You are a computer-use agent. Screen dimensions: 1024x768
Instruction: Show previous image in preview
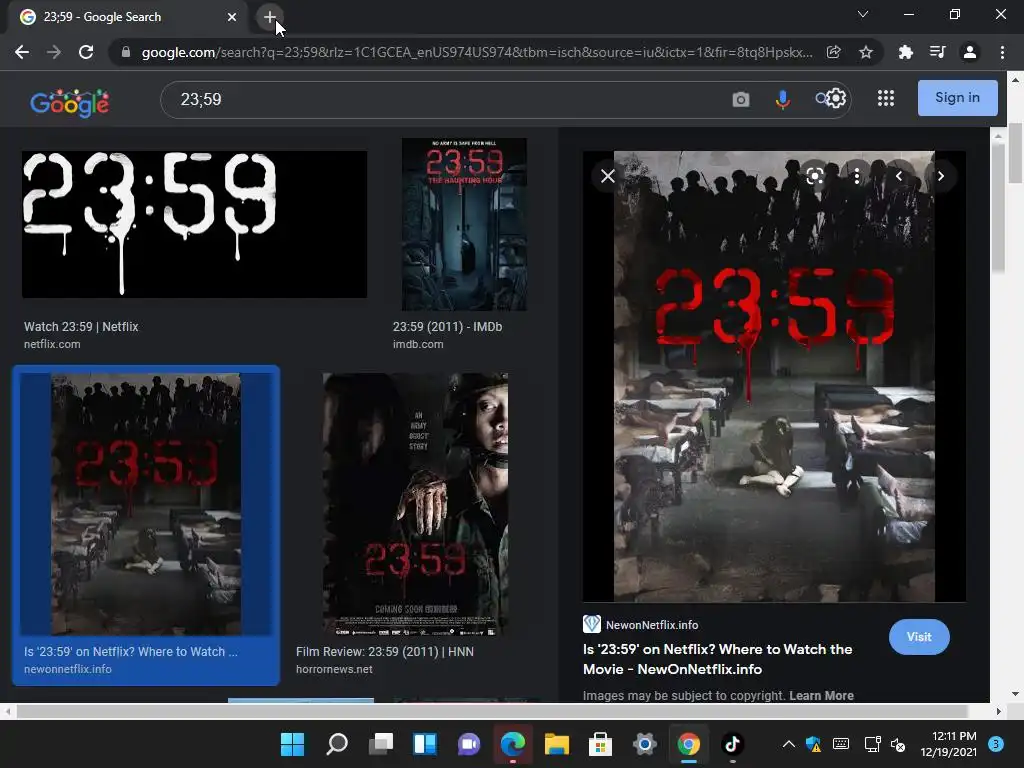[x=899, y=176]
